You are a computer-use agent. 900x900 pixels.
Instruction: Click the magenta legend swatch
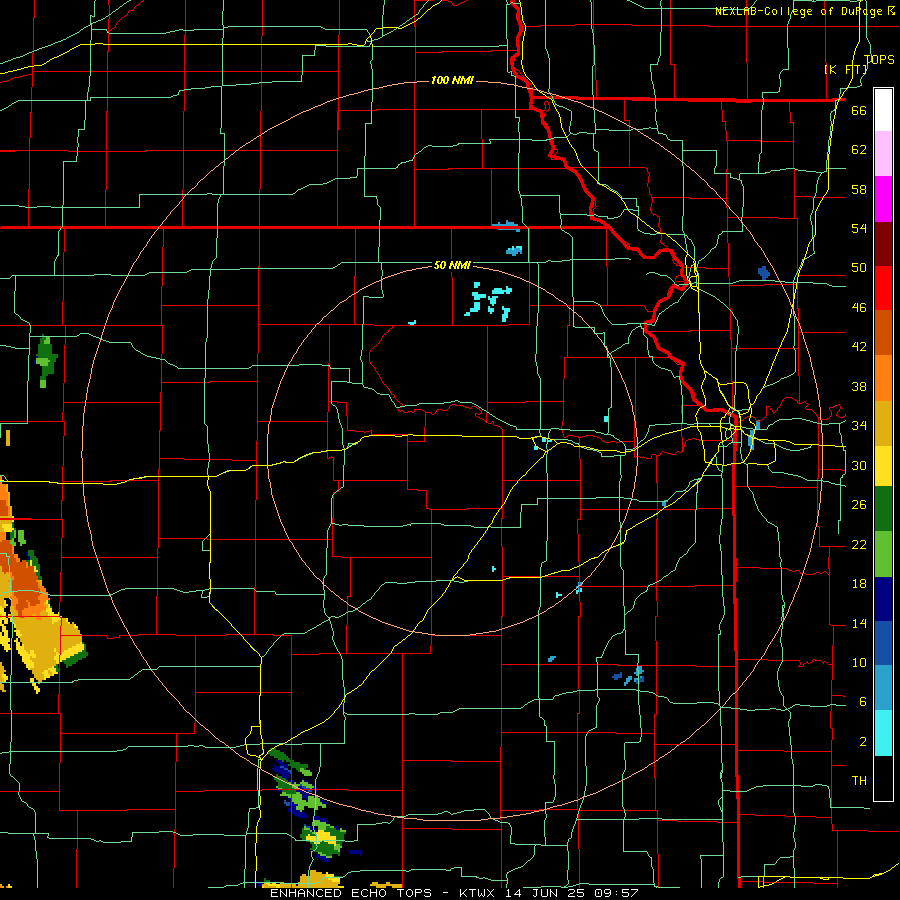[883, 199]
